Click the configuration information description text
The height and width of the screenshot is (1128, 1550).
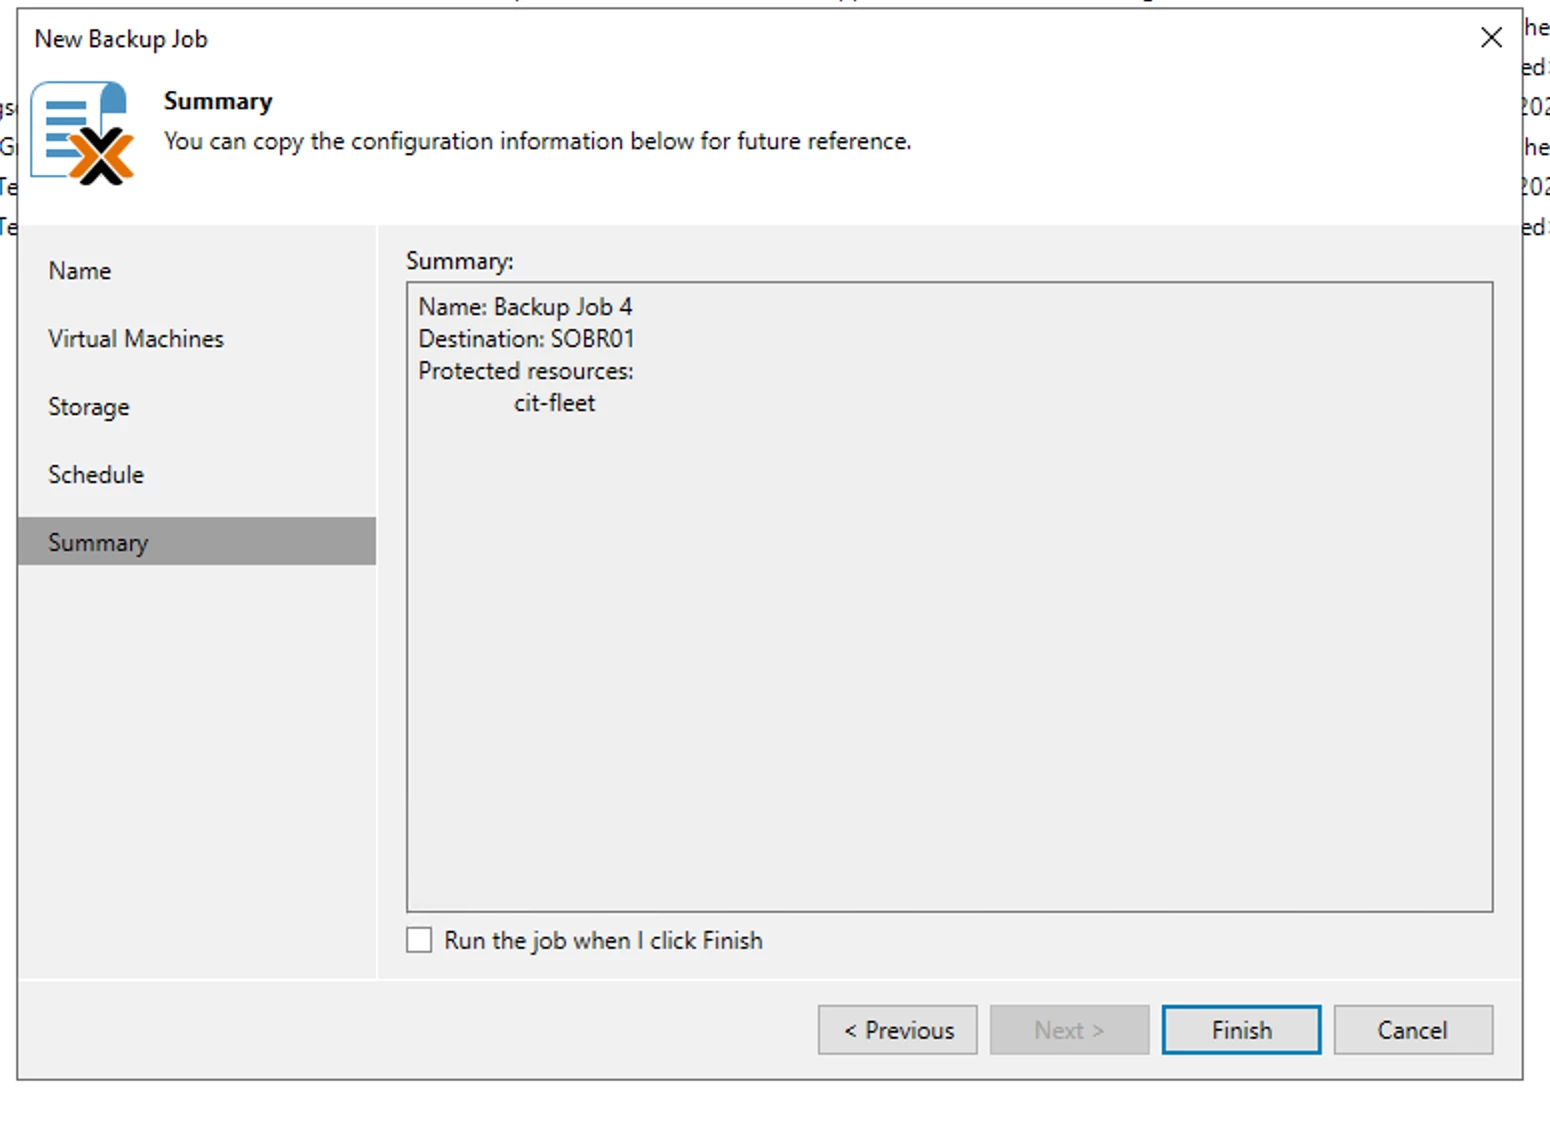point(537,141)
